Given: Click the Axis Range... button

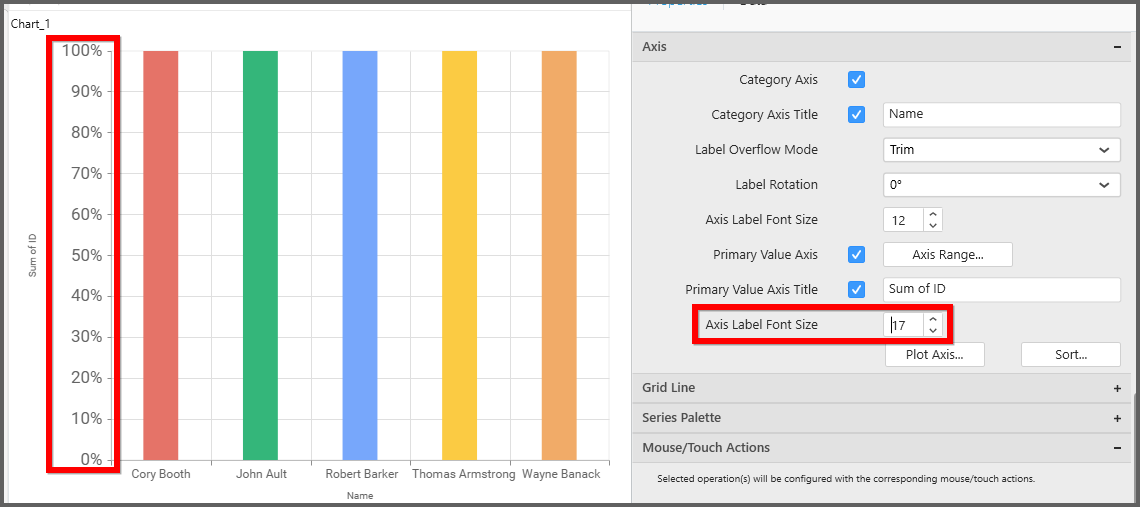Looking at the screenshot, I should click(x=947, y=255).
